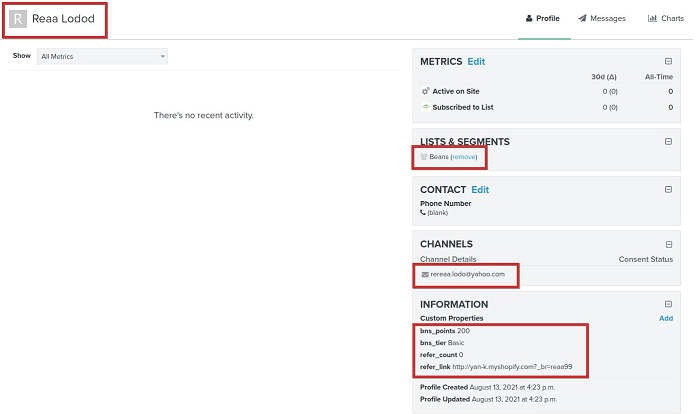Click the bns_points 200 value
The height and width of the screenshot is (414, 698).
pyautogui.click(x=463, y=331)
